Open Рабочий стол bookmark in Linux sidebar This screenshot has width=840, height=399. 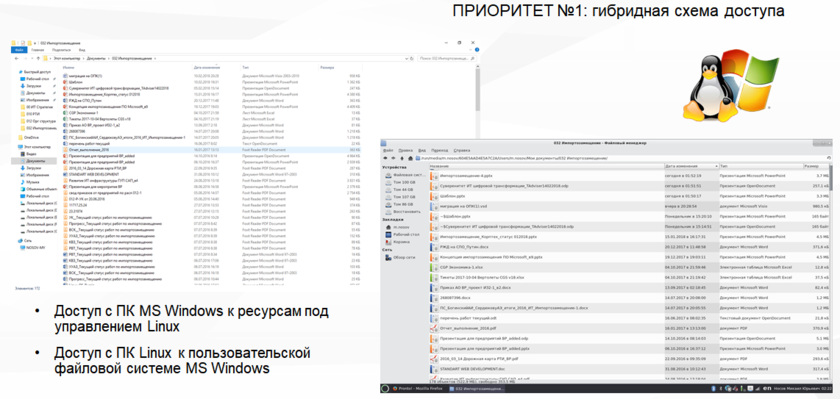click(402, 235)
